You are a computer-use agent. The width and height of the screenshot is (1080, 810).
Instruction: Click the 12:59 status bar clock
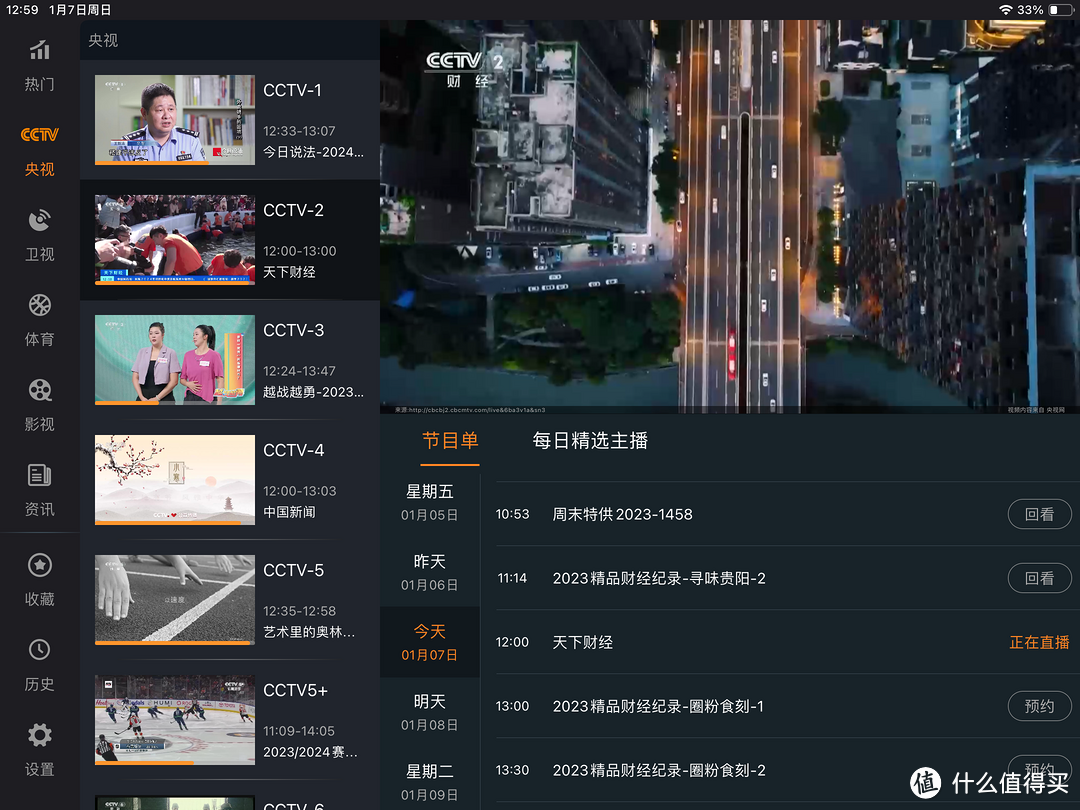[x=22, y=10]
